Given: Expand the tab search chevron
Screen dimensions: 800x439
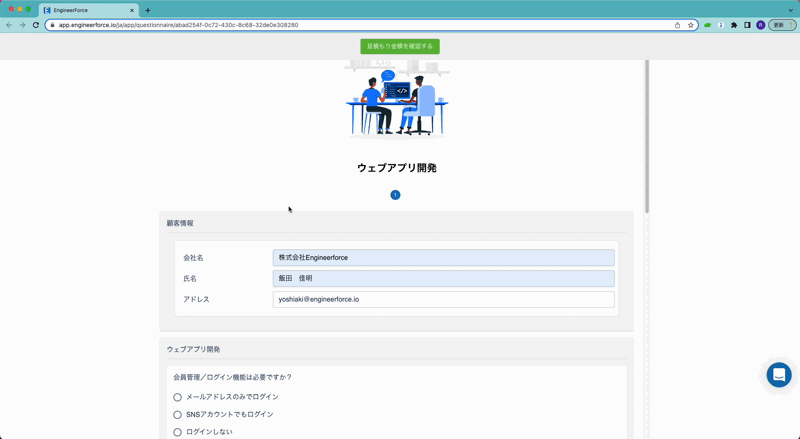Looking at the screenshot, I should 790,10.
